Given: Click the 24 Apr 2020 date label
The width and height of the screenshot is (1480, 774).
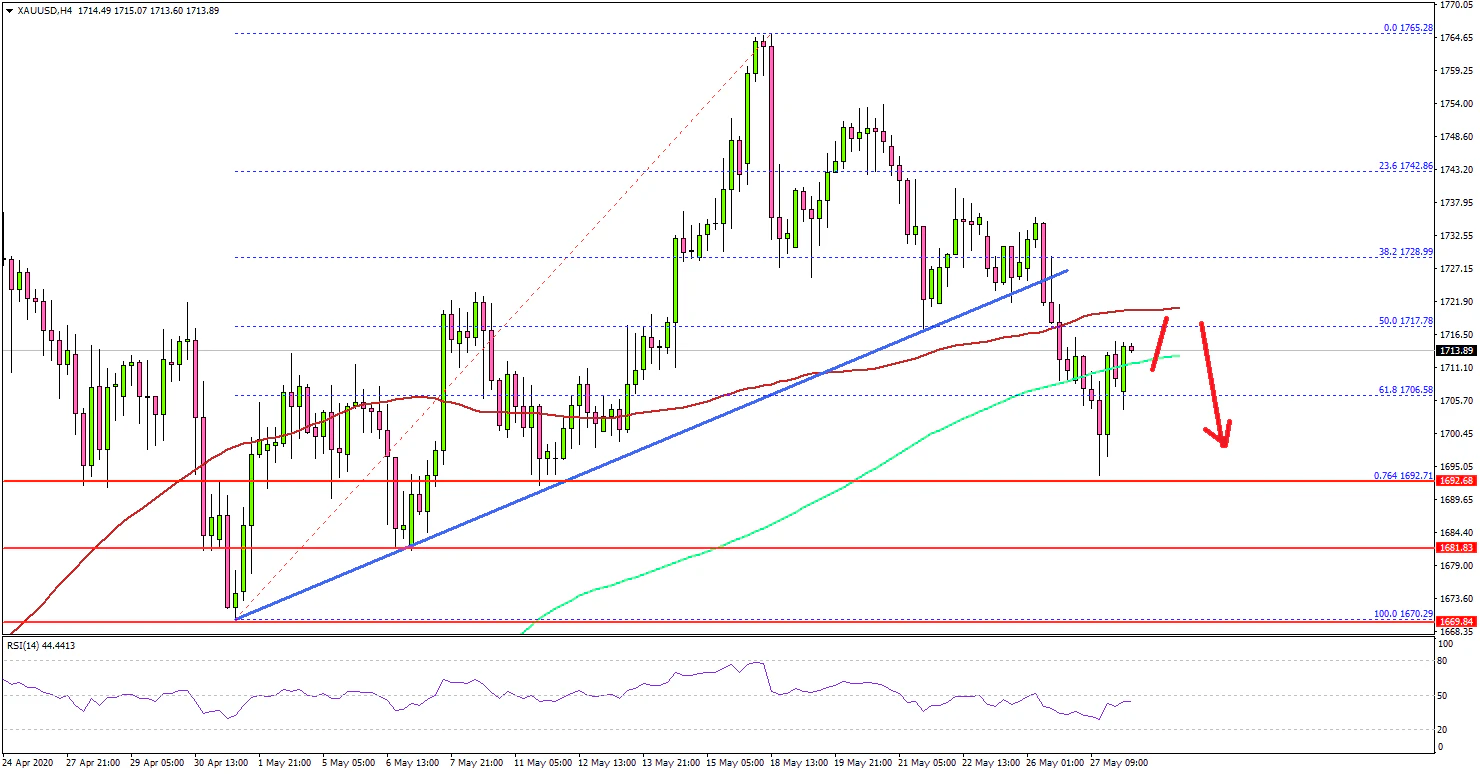Looking at the screenshot, I should [x=30, y=763].
